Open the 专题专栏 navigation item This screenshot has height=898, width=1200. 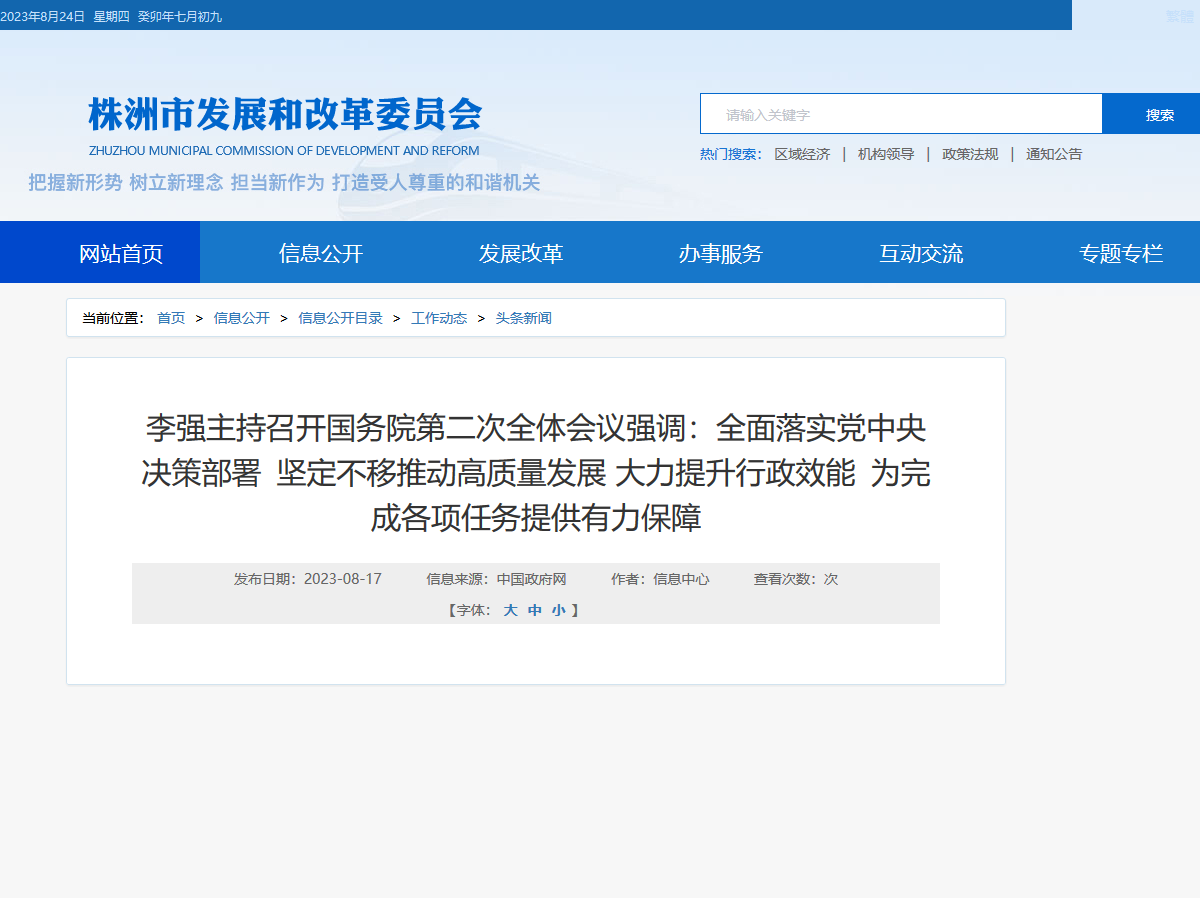click(x=1120, y=252)
